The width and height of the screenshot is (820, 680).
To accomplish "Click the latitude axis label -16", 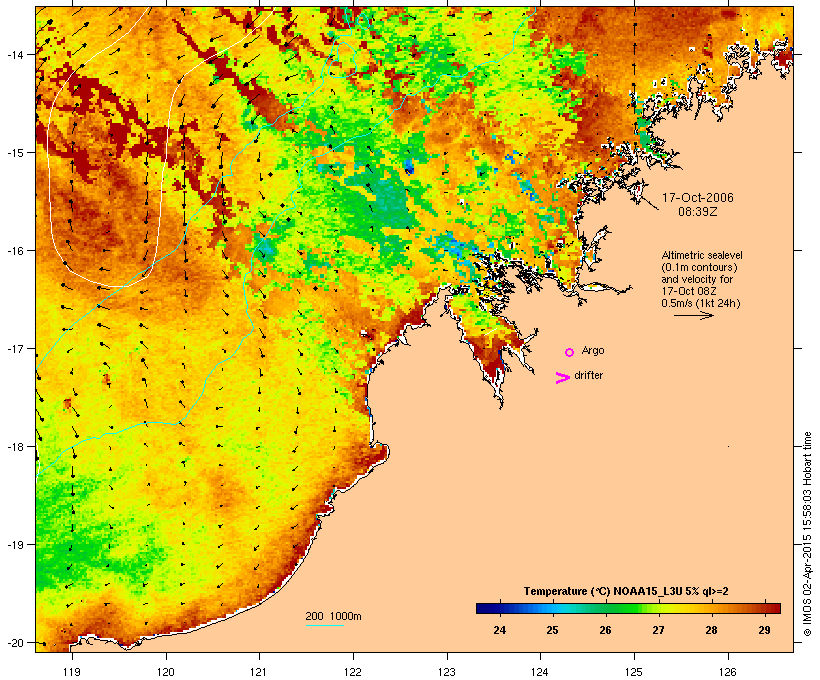I will tap(14, 251).
